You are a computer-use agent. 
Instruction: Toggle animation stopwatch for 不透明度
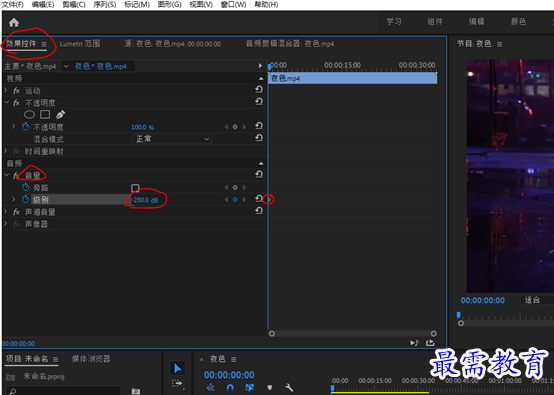click(x=25, y=127)
